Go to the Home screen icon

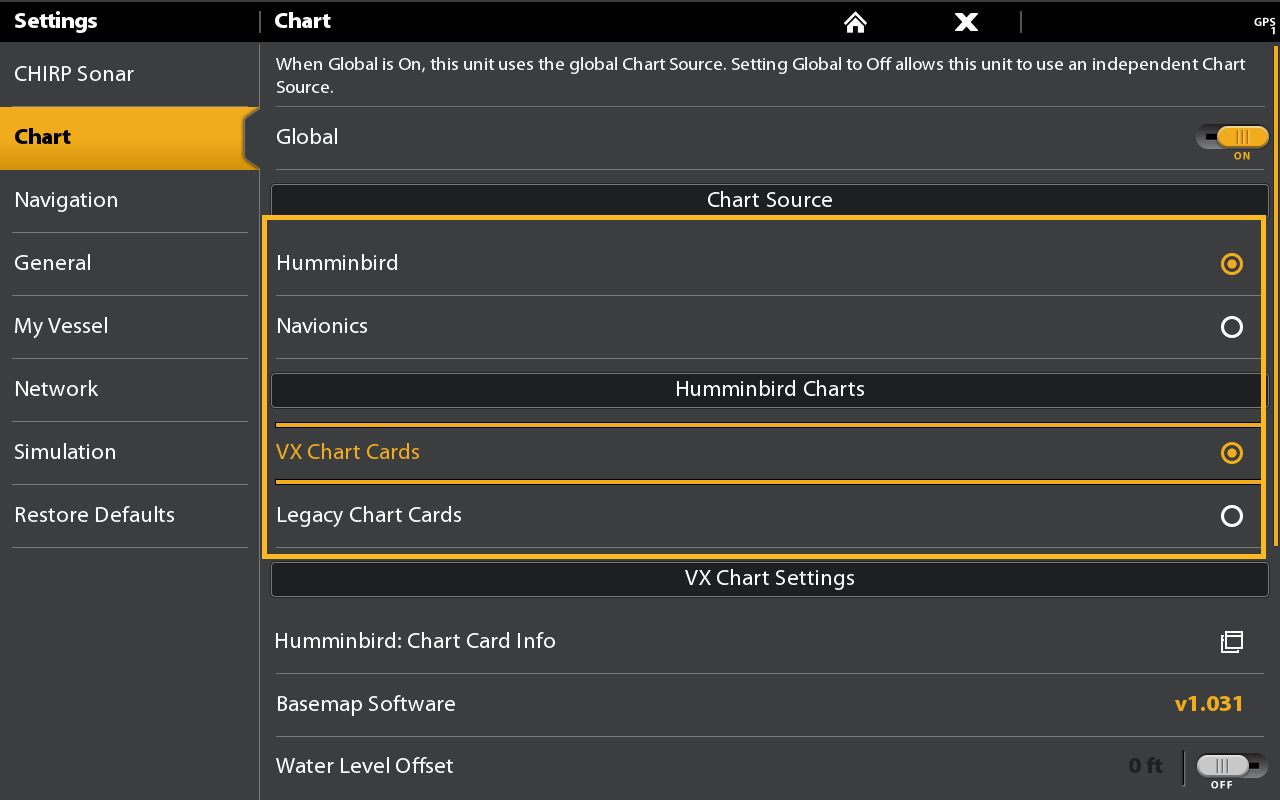pos(855,22)
